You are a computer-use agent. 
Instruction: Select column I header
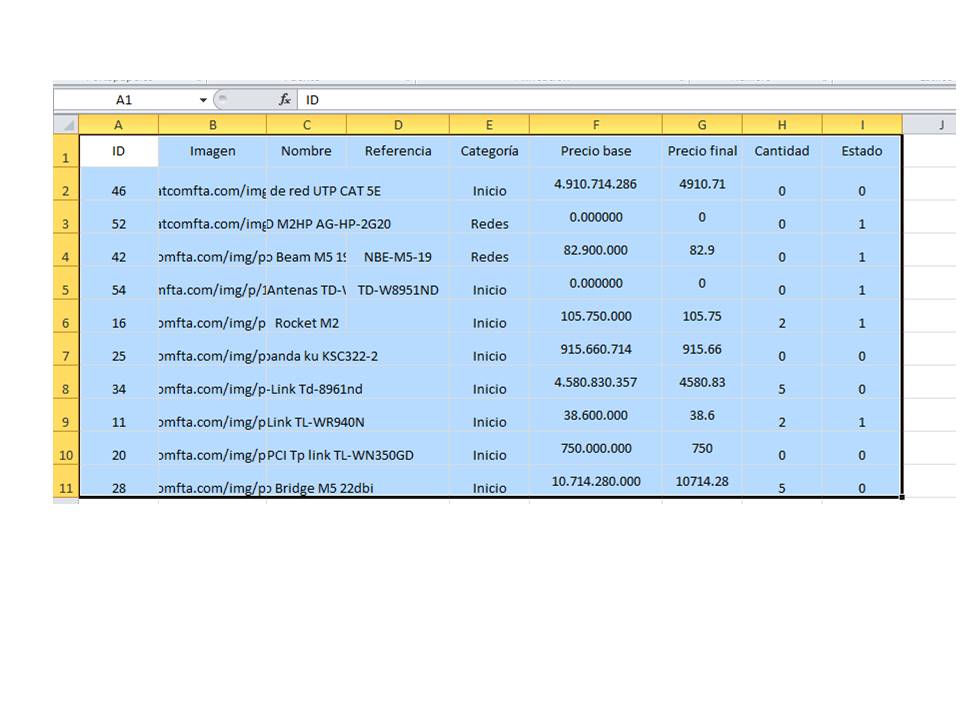click(x=862, y=125)
